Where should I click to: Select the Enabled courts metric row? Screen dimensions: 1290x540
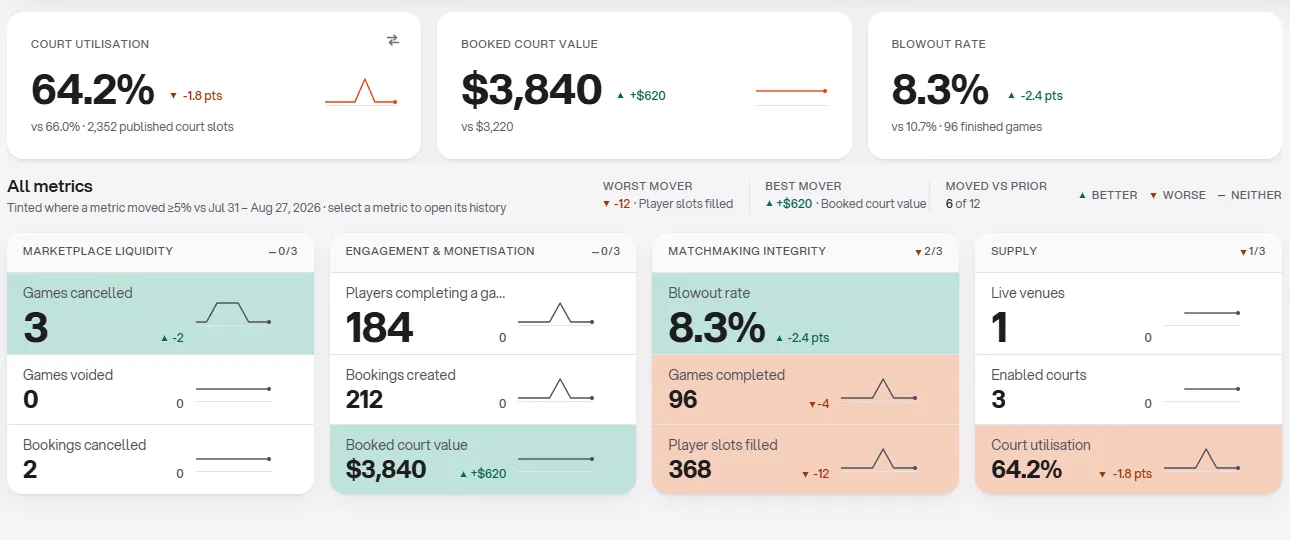[1128, 390]
